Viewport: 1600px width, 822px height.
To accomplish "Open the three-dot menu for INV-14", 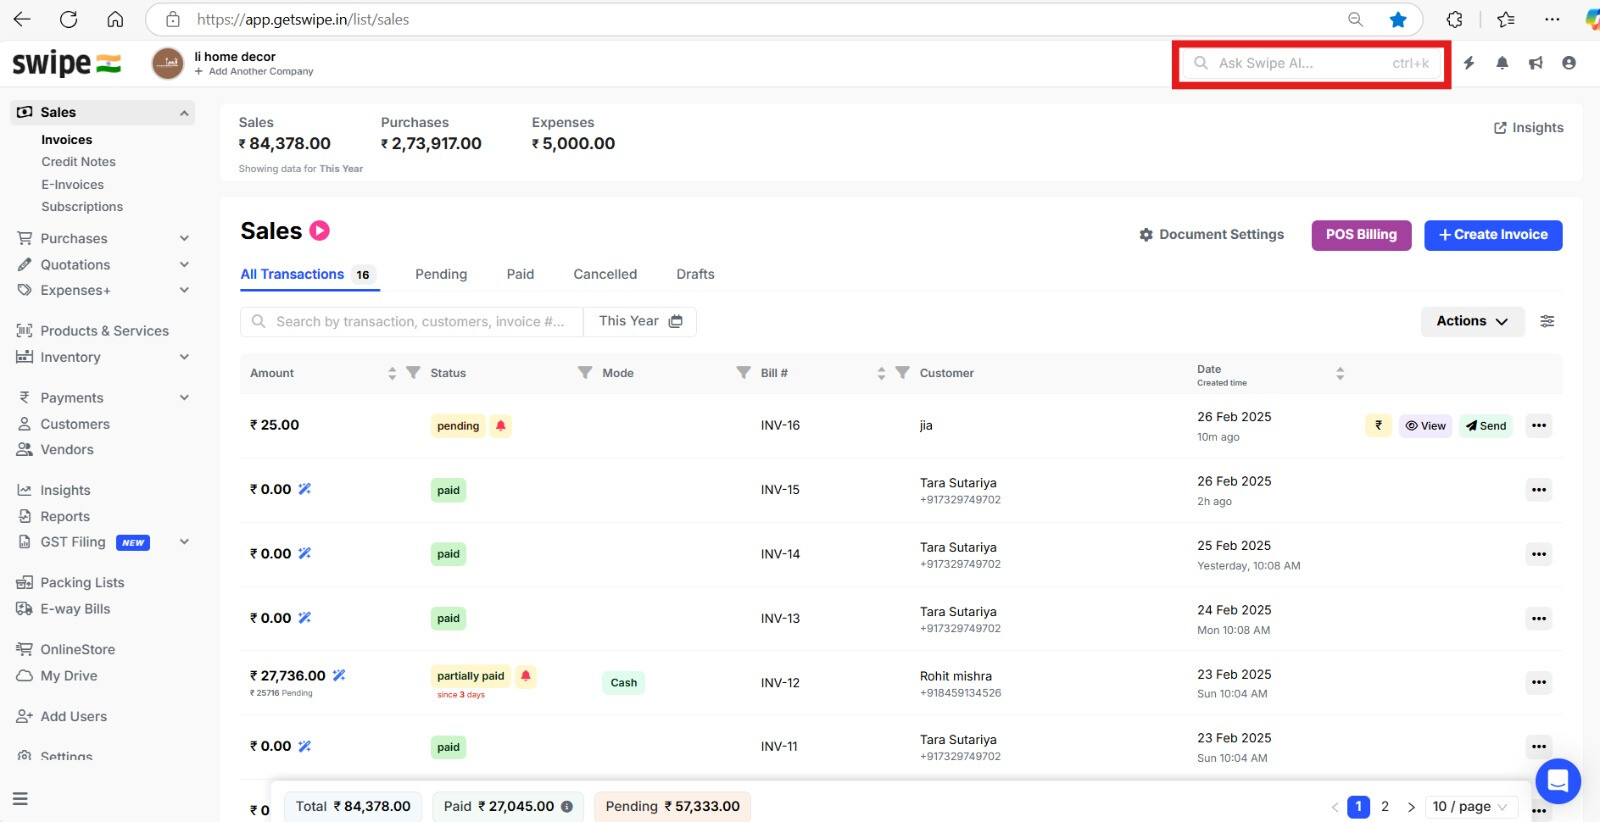I will click(x=1539, y=554).
